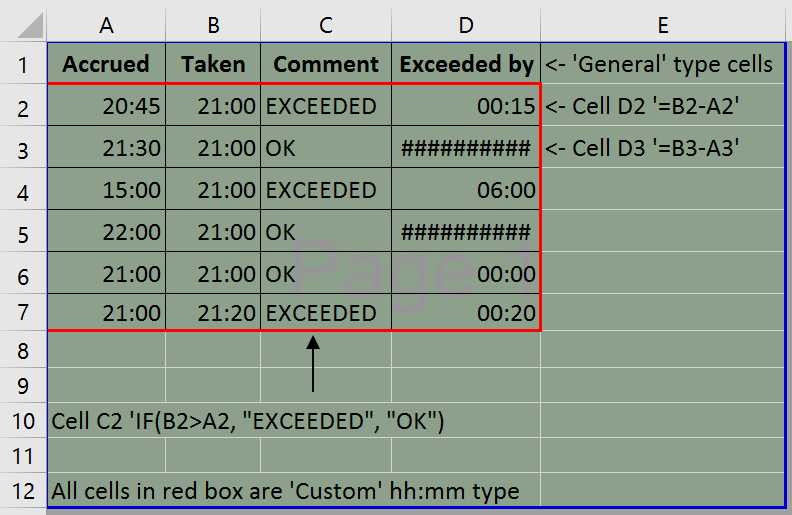Select row 9 header

[x=23, y=385]
